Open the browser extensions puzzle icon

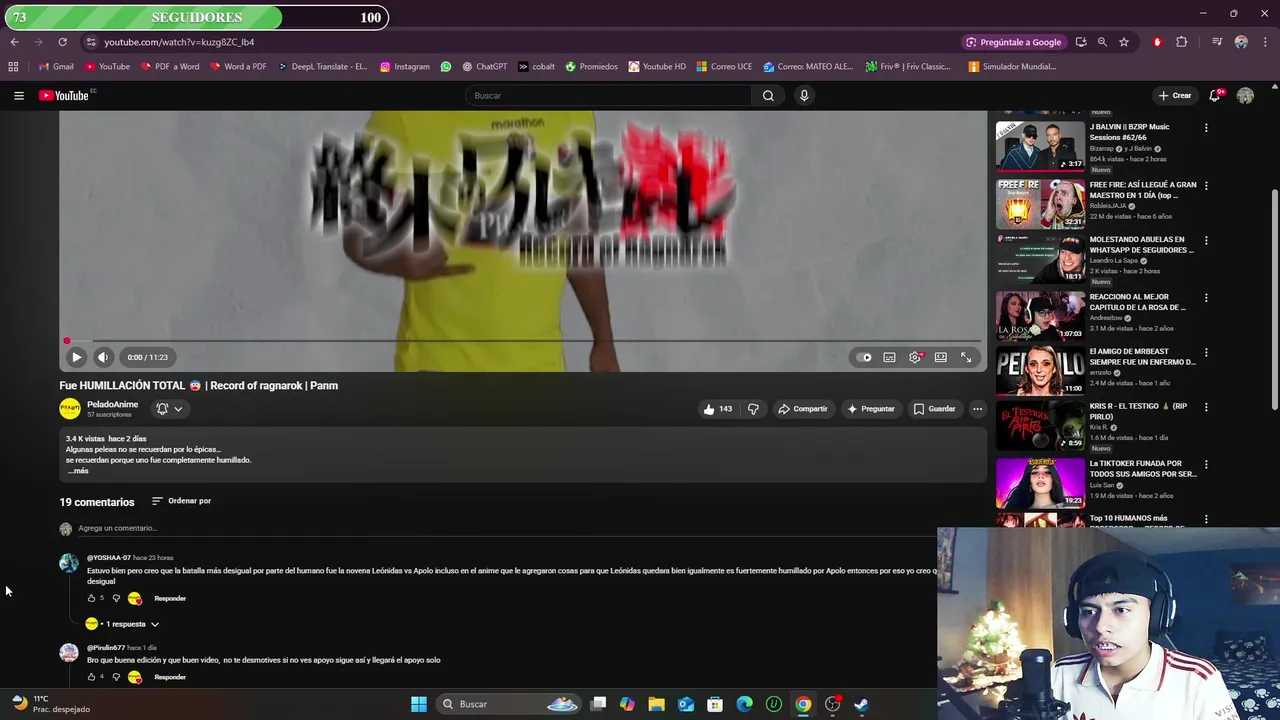[x=1182, y=42]
